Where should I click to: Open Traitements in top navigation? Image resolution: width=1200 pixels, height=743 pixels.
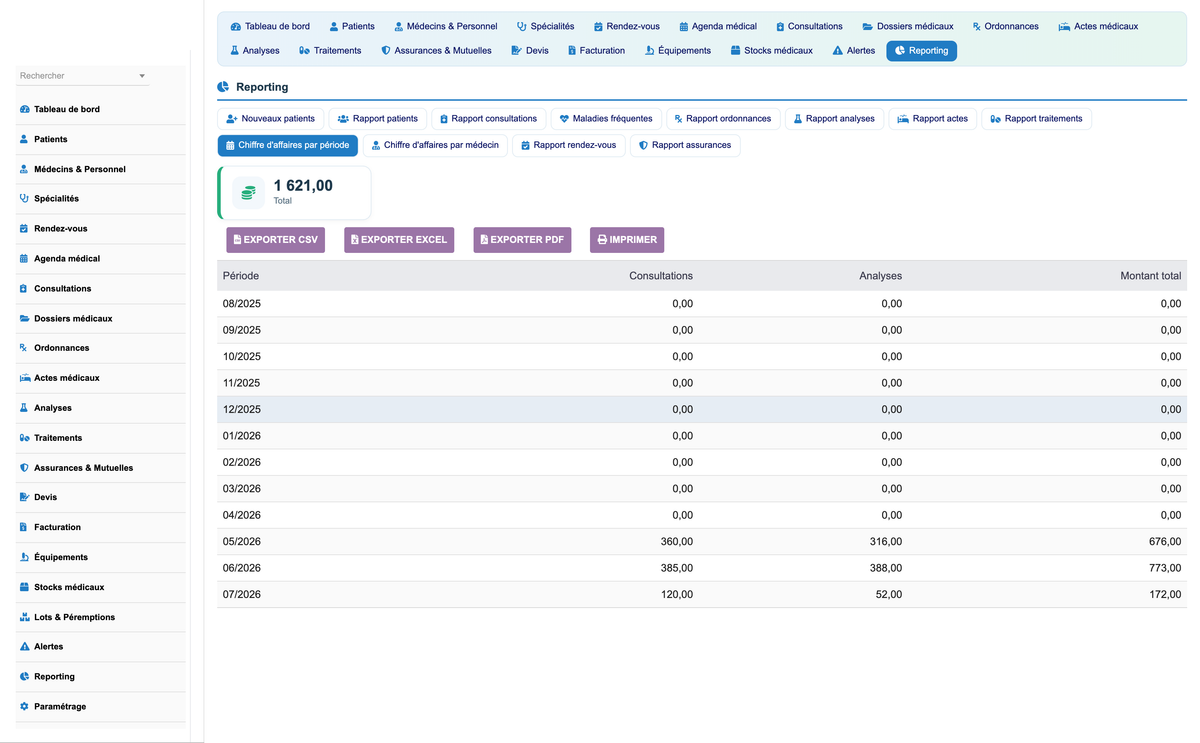[330, 50]
